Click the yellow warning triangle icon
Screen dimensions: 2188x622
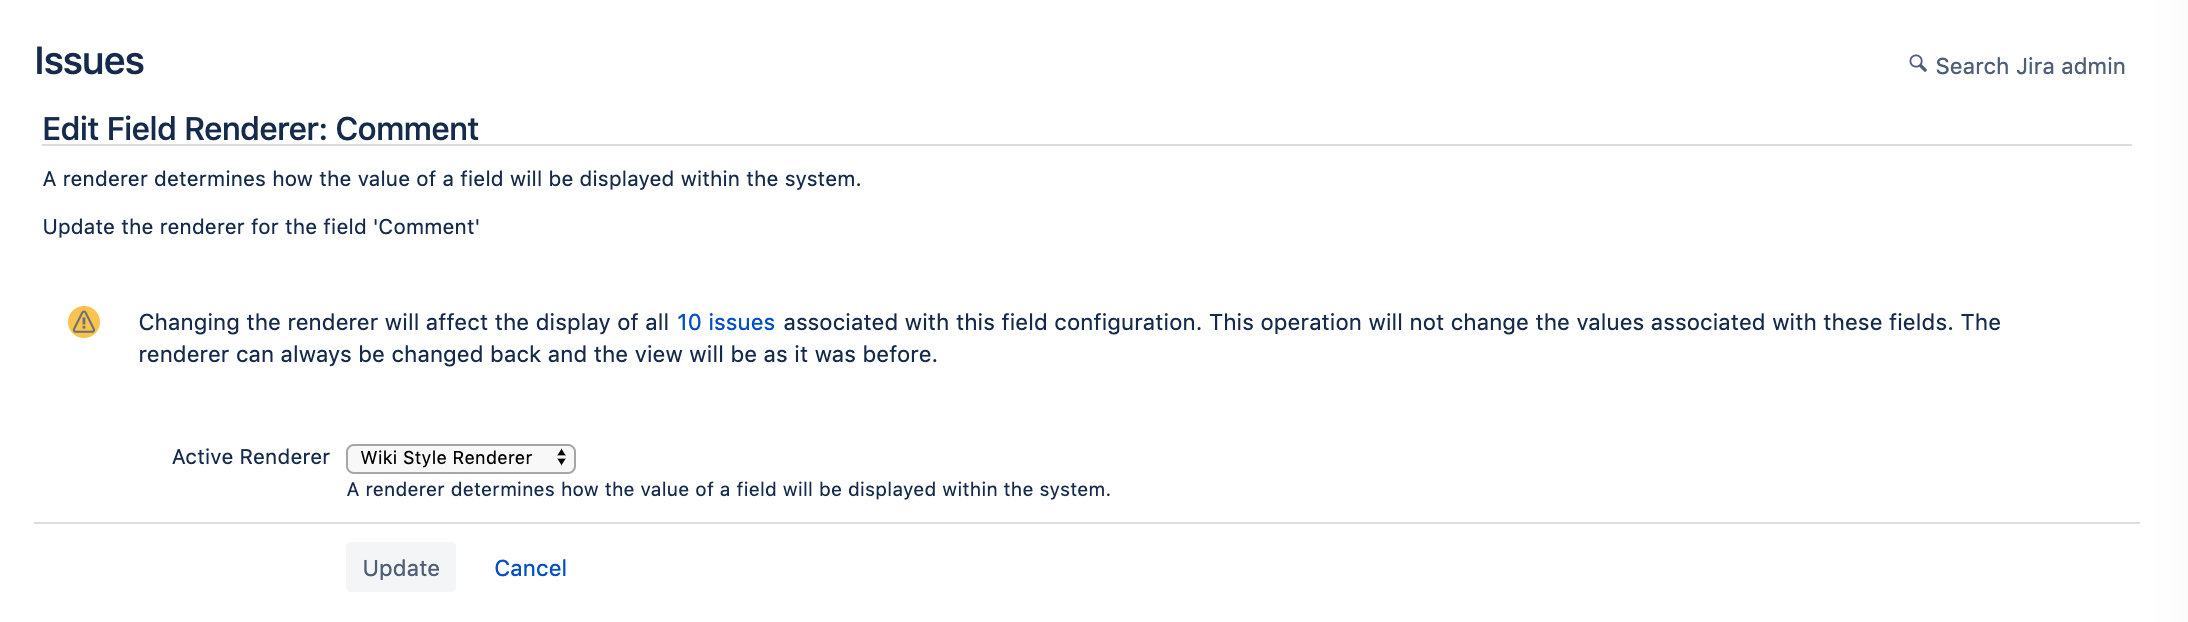pos(84,323)
